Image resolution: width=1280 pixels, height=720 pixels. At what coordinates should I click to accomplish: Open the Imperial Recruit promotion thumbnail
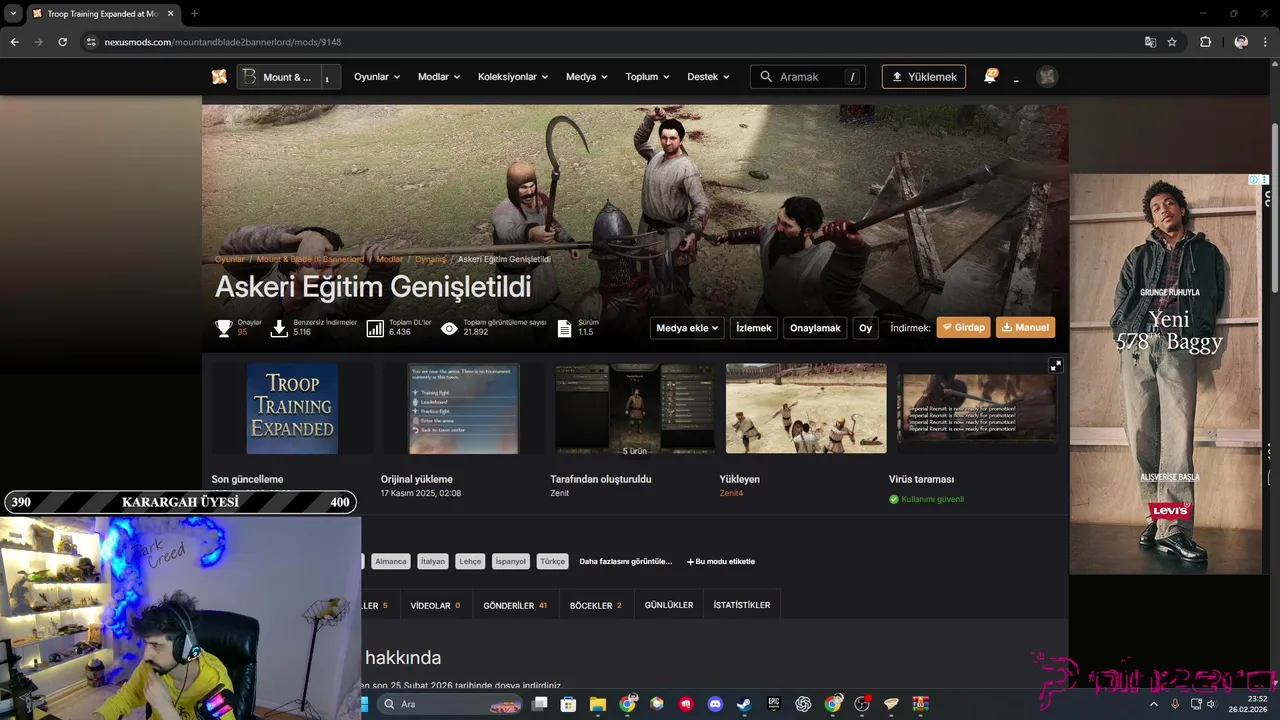coord(976,408)
